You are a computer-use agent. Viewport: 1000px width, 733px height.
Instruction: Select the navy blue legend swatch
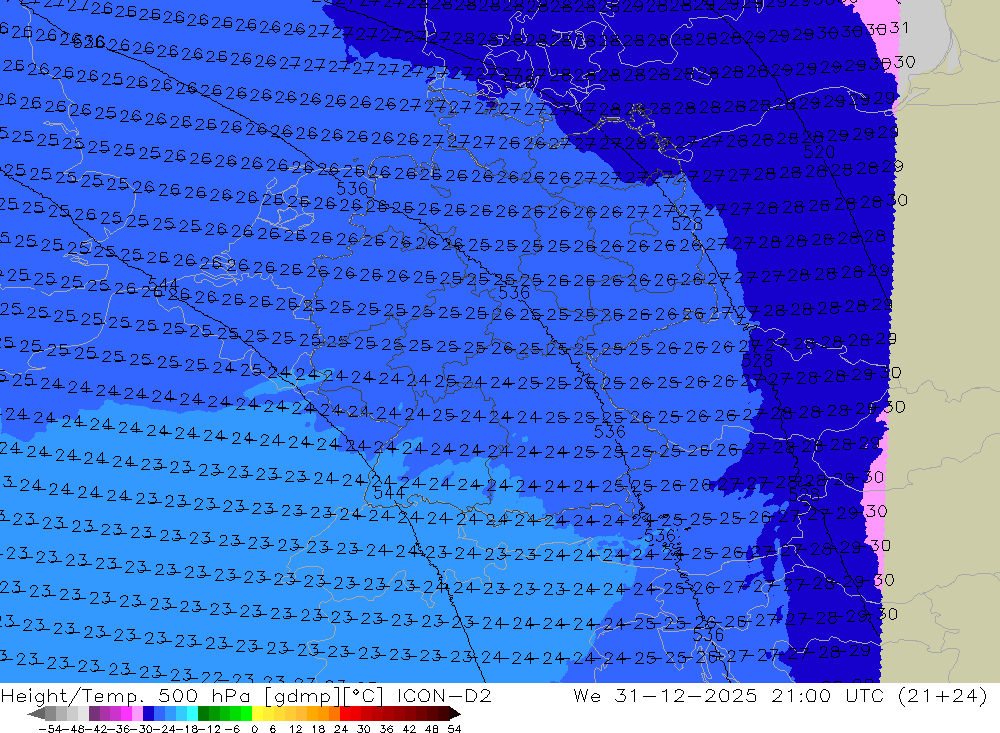pyautogui.click(x=148, y=713)
